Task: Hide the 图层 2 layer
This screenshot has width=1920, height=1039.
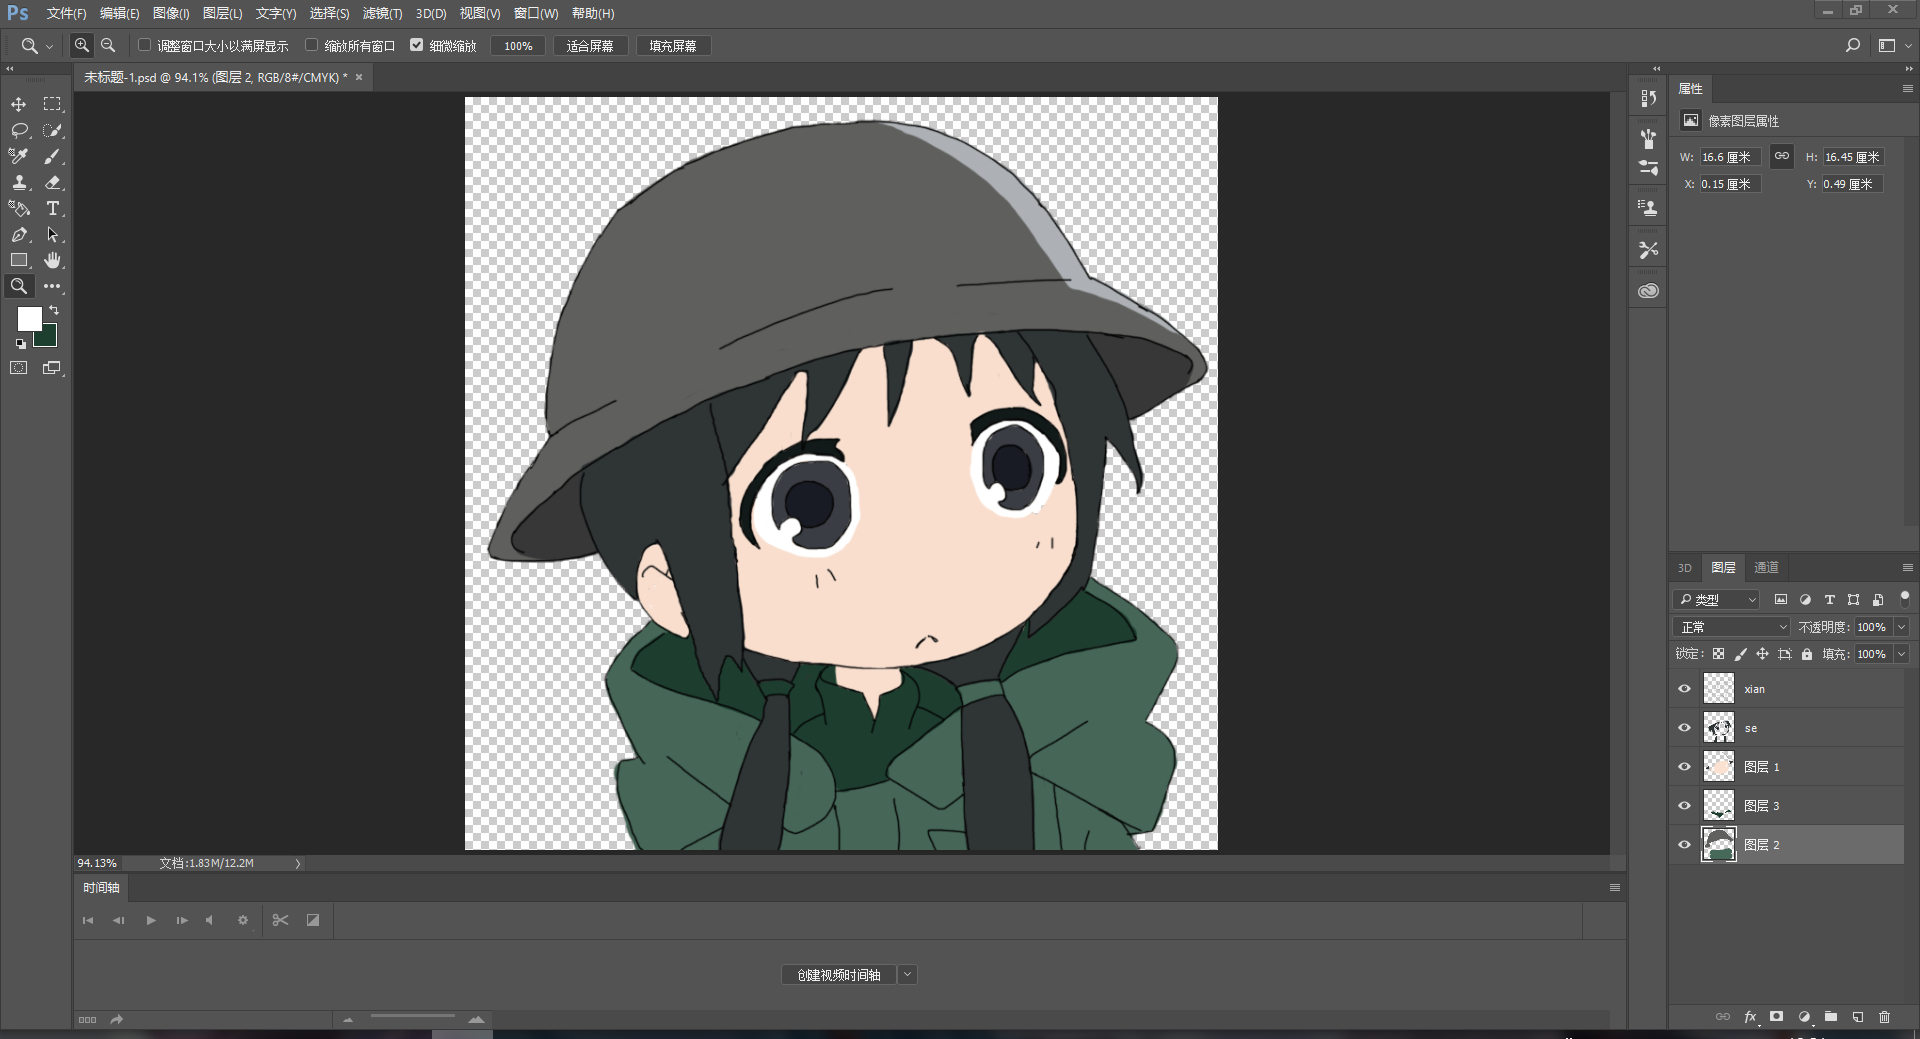Action: pos(1684,845)
